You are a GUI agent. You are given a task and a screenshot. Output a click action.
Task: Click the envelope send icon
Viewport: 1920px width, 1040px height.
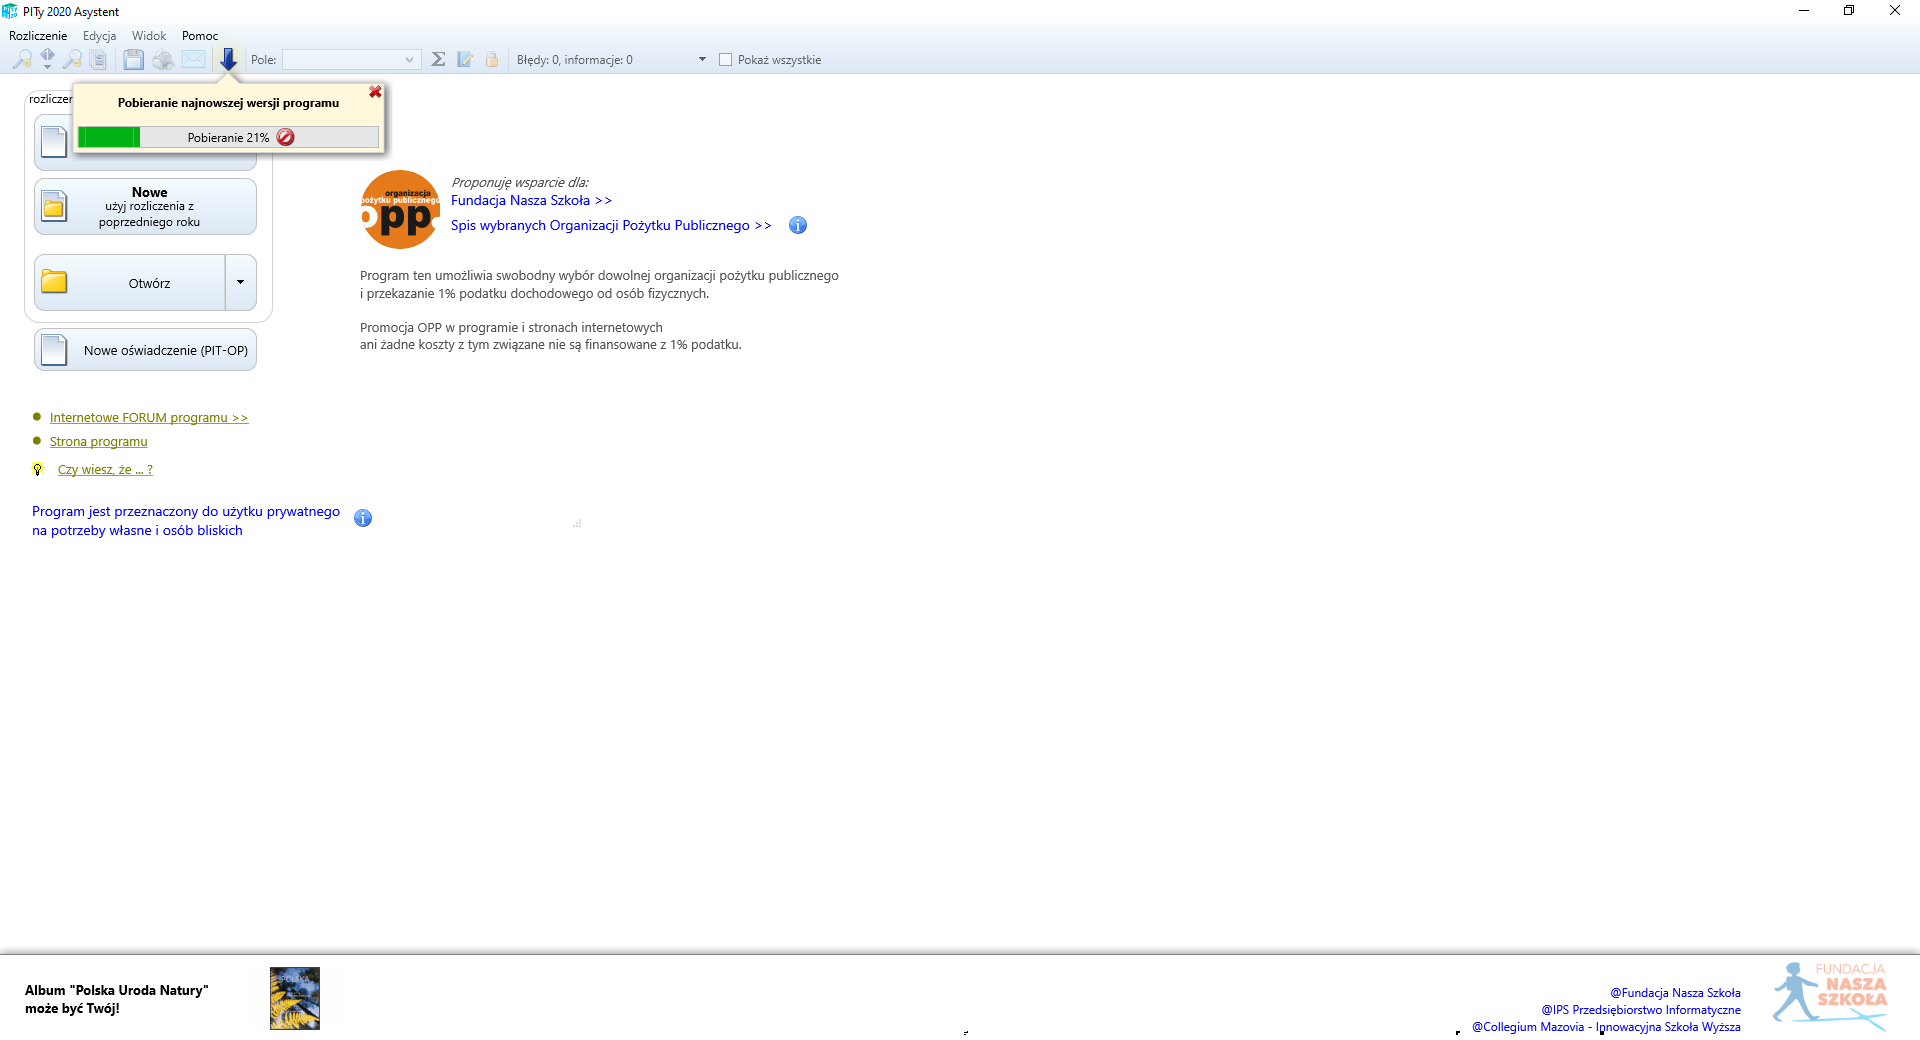coord(193,60)
